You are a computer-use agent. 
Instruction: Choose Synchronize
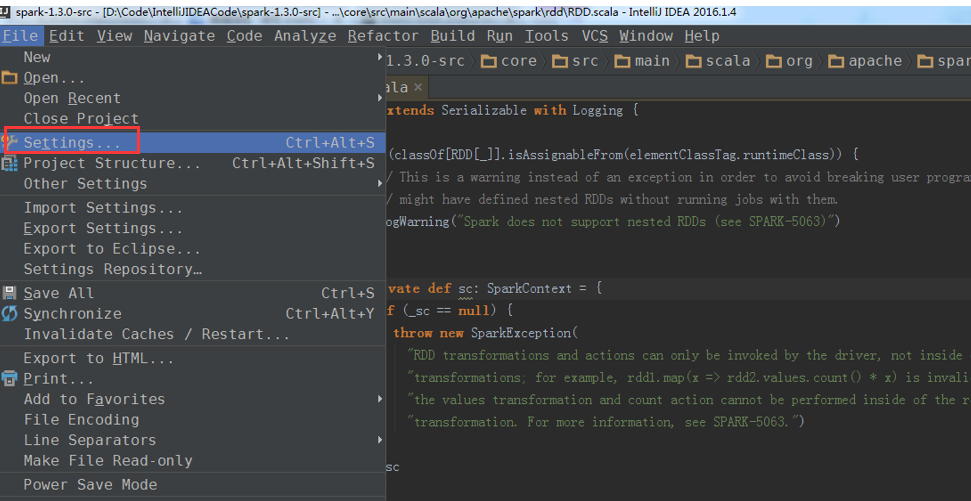click(193, 314)
